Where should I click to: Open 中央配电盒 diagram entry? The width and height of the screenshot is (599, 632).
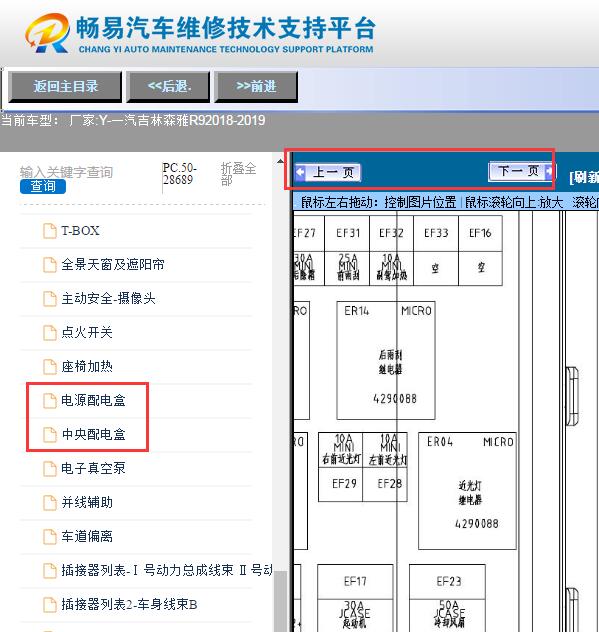93,434
